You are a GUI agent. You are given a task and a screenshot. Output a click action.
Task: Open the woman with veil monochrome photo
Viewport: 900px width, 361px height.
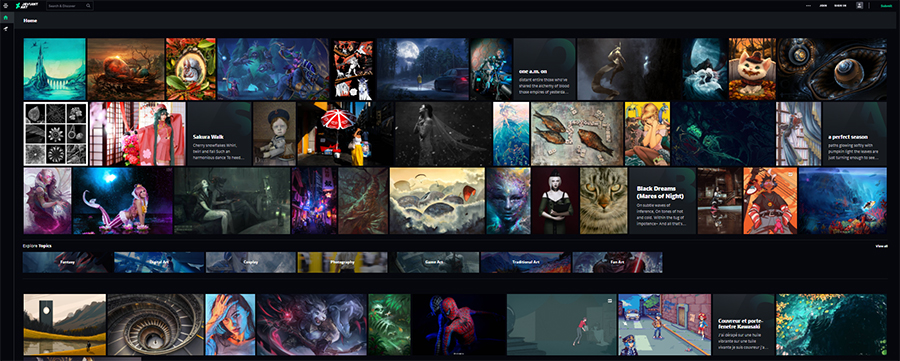tap(443, 134)
